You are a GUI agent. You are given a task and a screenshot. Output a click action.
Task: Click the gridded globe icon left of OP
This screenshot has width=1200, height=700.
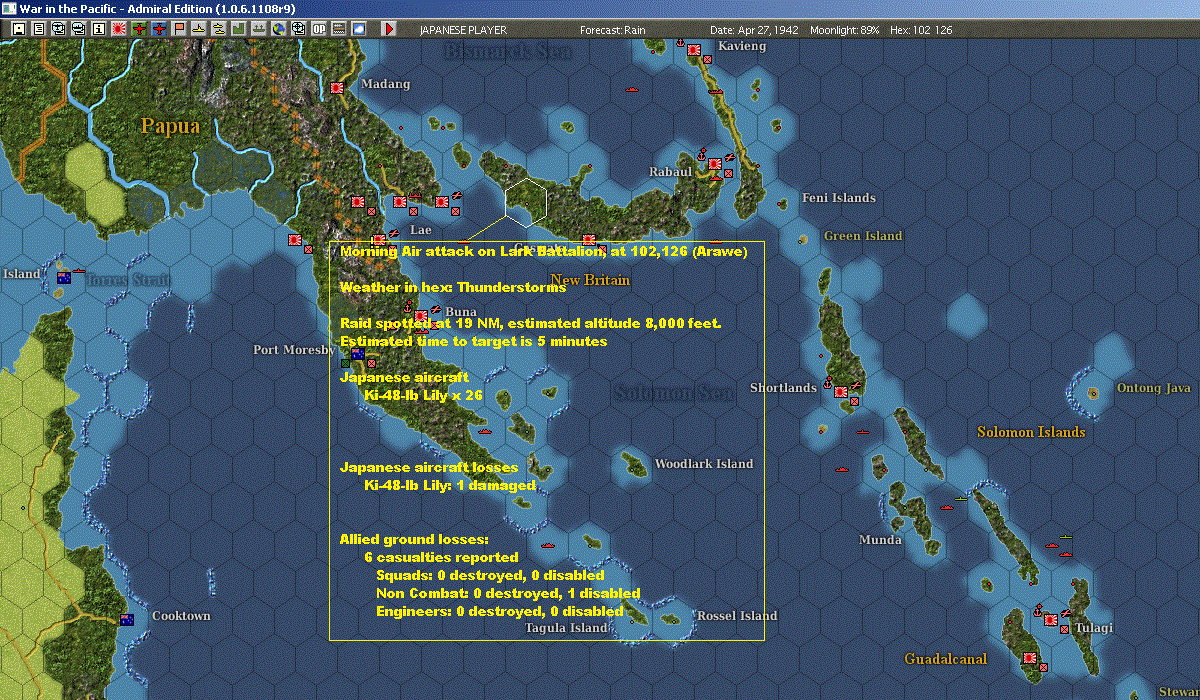[299, 29]
